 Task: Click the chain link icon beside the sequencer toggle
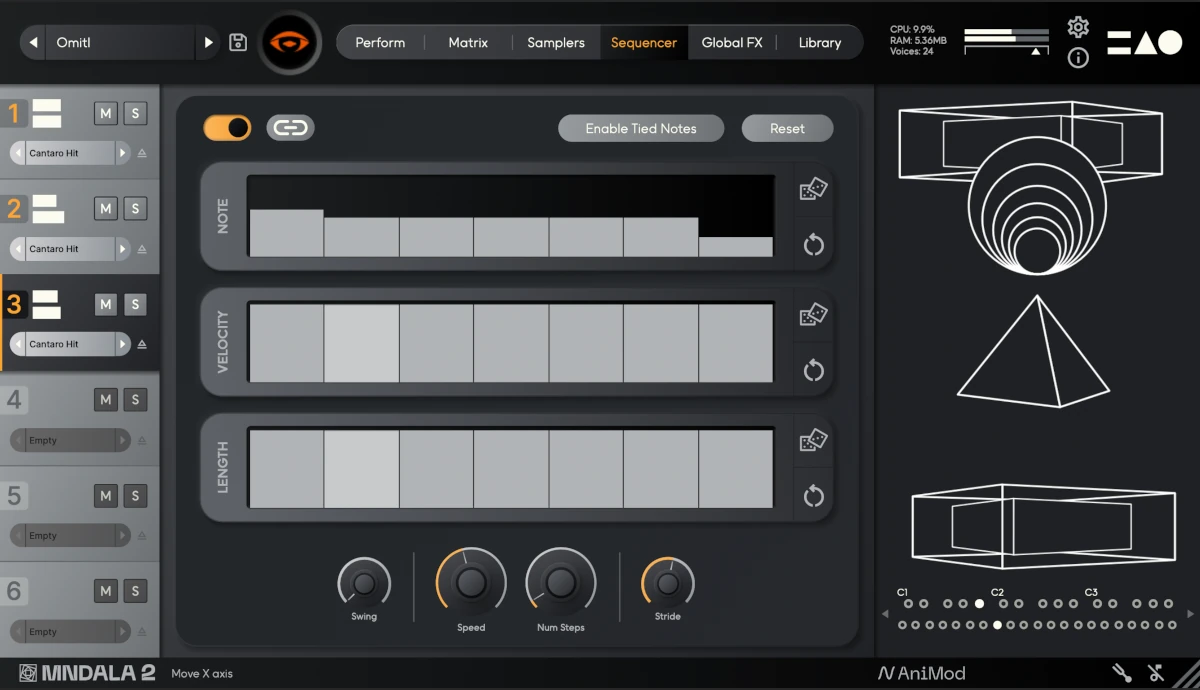pos(290,128)
